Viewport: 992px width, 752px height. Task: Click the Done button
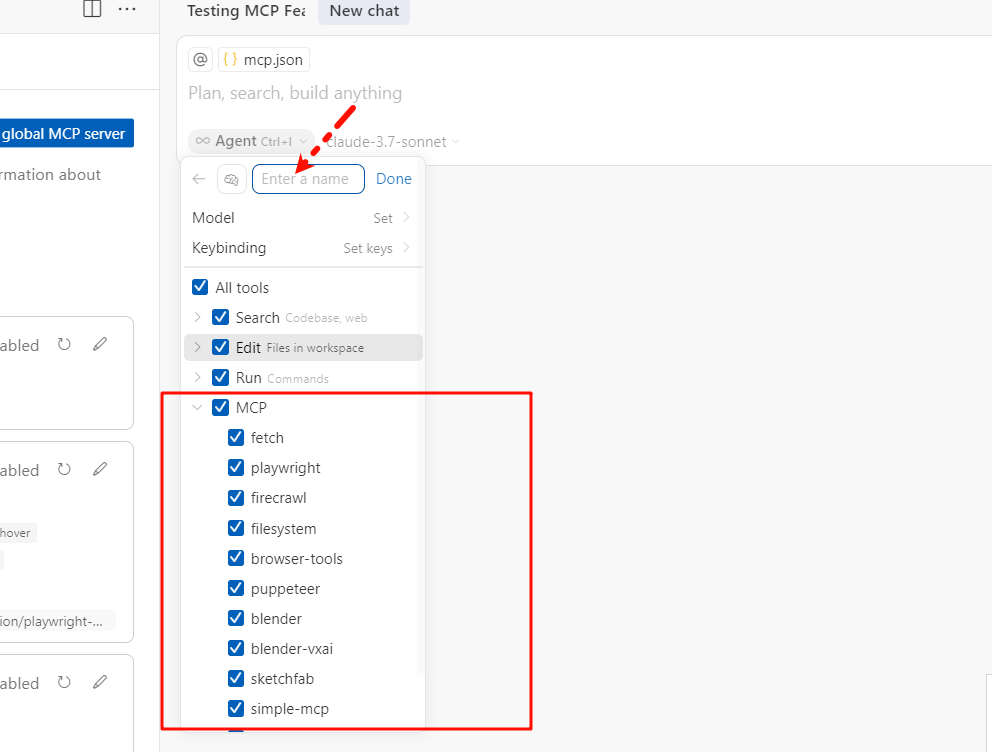point(394,179)
